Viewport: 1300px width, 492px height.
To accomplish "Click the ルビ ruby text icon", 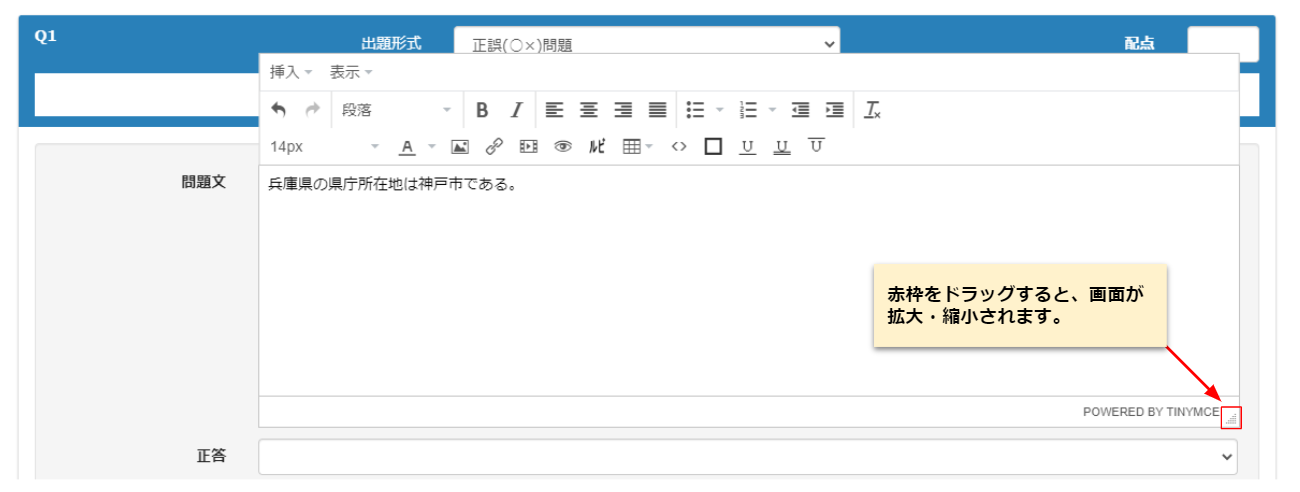I will click(597, 147).
